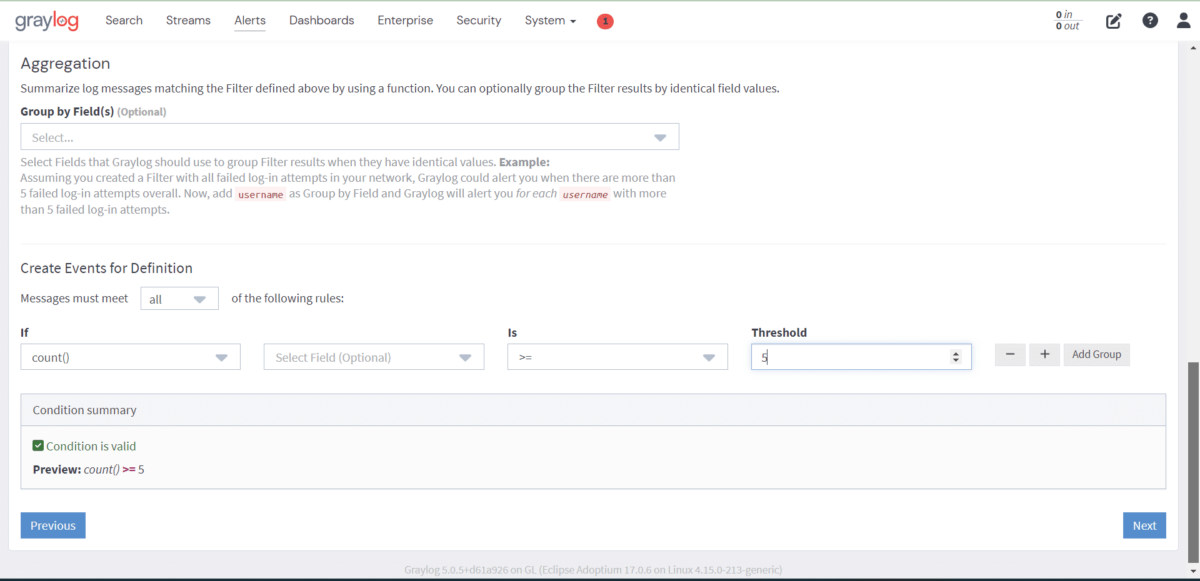Expand the System menu
Screen dimensions: 1200x581
tap(549, 20)
